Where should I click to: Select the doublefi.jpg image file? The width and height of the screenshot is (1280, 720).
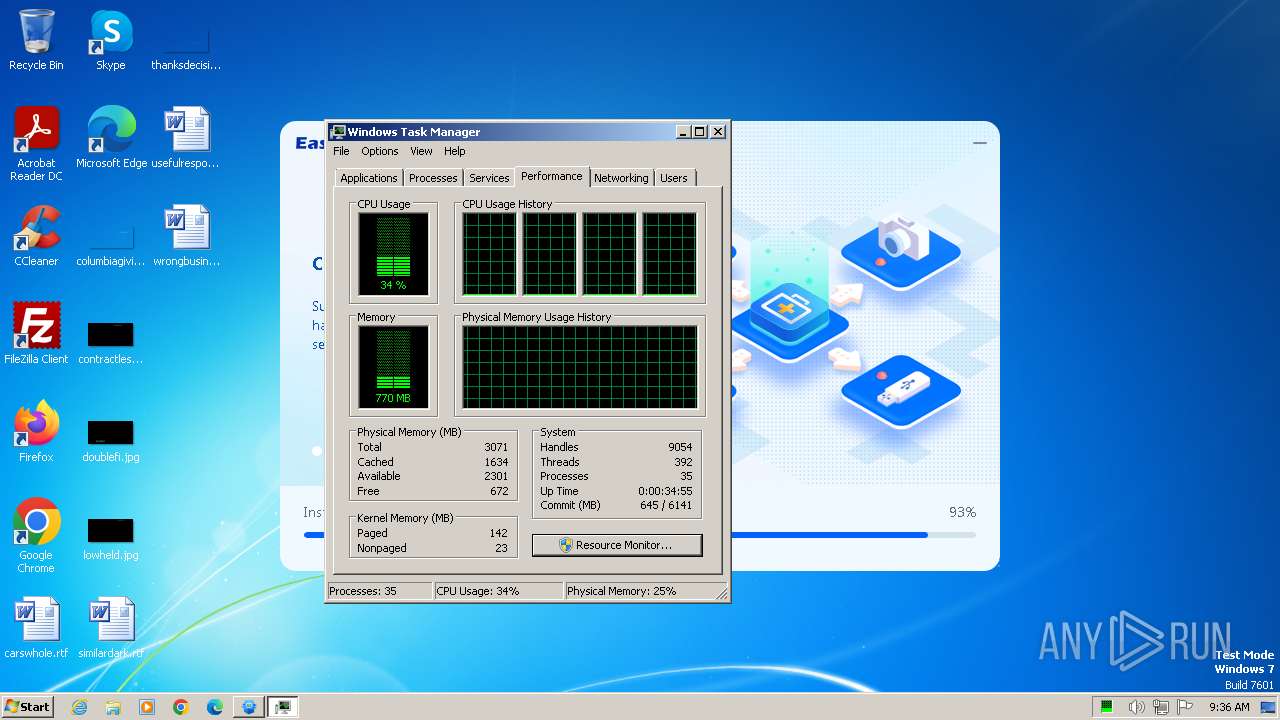click(111, 441)
